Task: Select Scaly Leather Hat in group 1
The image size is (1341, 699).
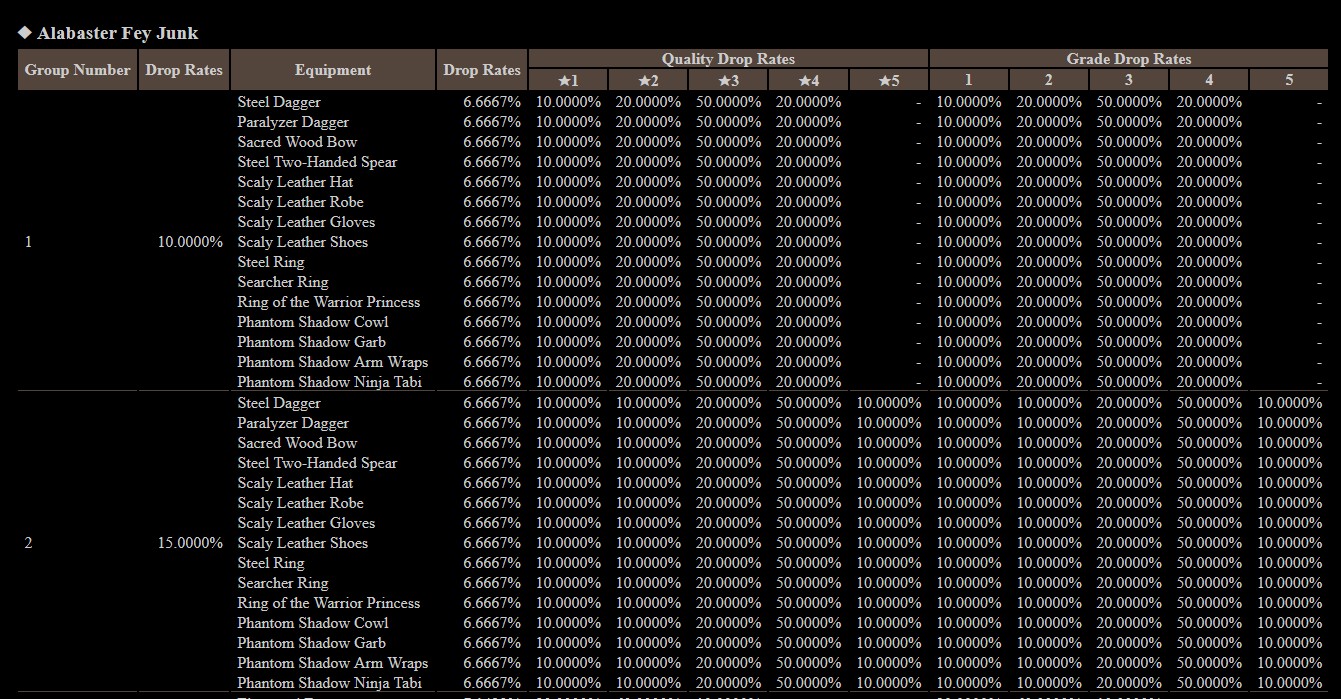Action: point(295,182)
